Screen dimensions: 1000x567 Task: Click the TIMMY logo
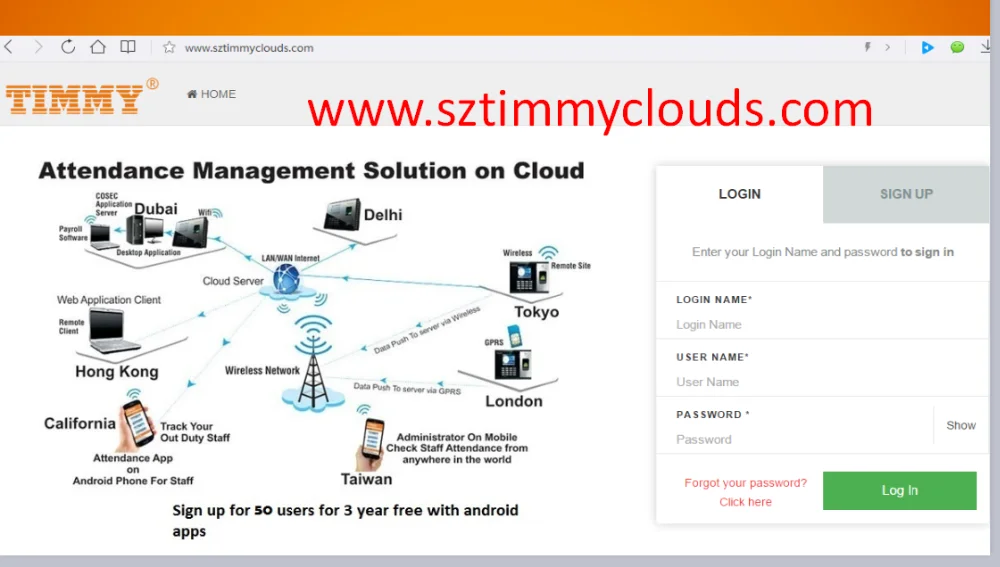pyautogui.click(x=82, y=97)
